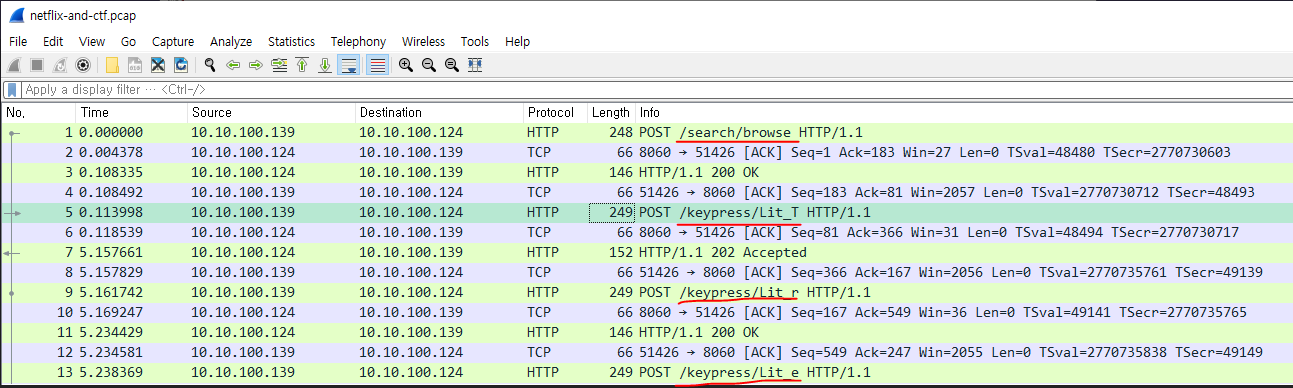This screenshot has height=388, width=1293.
Task: Select packet 11 at time 5.234429
Action: click(646, 332)
